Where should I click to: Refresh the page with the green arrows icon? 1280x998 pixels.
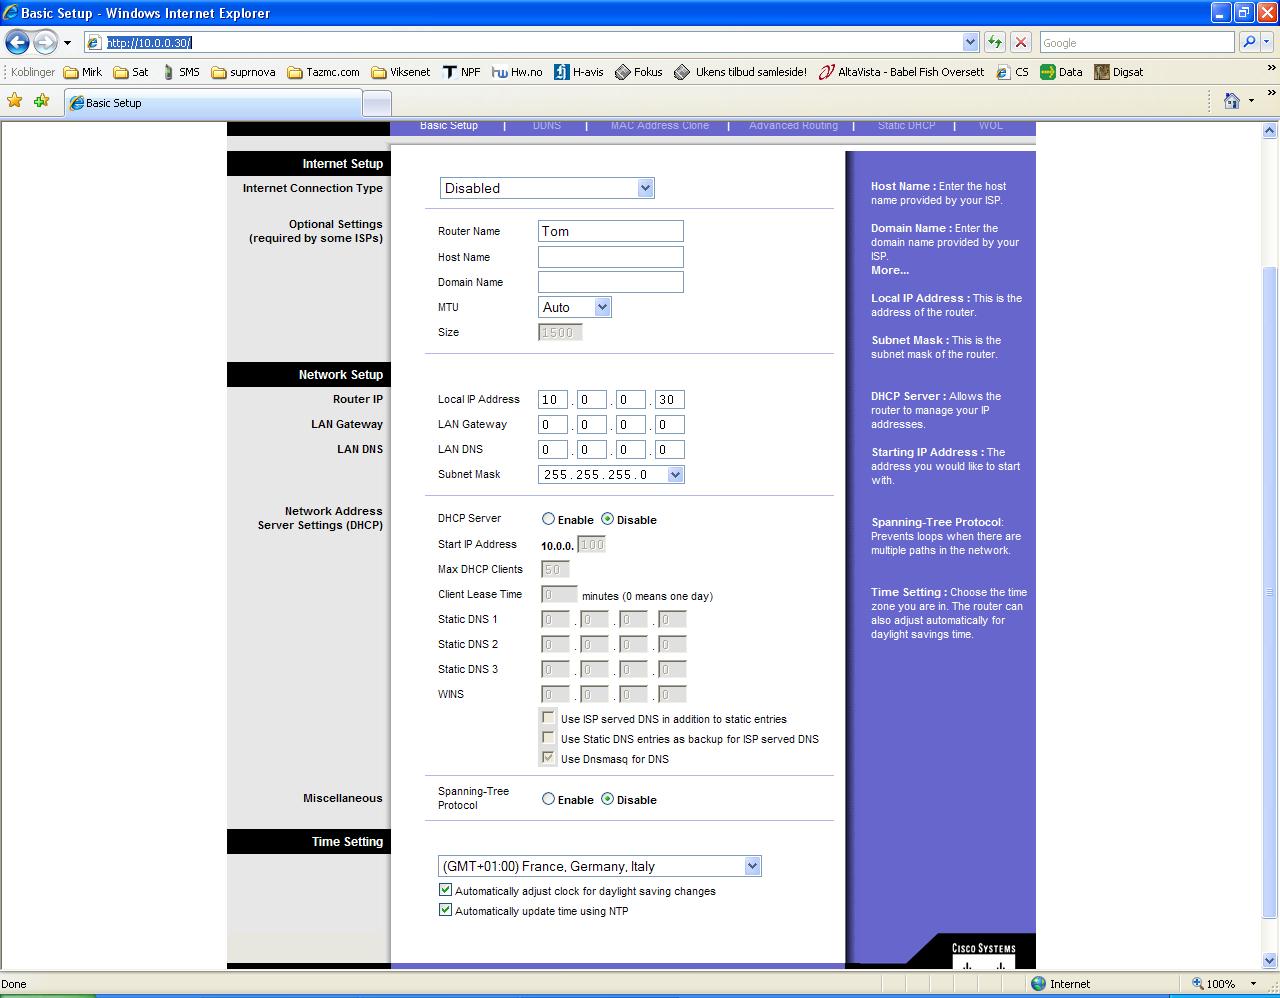pyautogui.click(x=994, y=42)
